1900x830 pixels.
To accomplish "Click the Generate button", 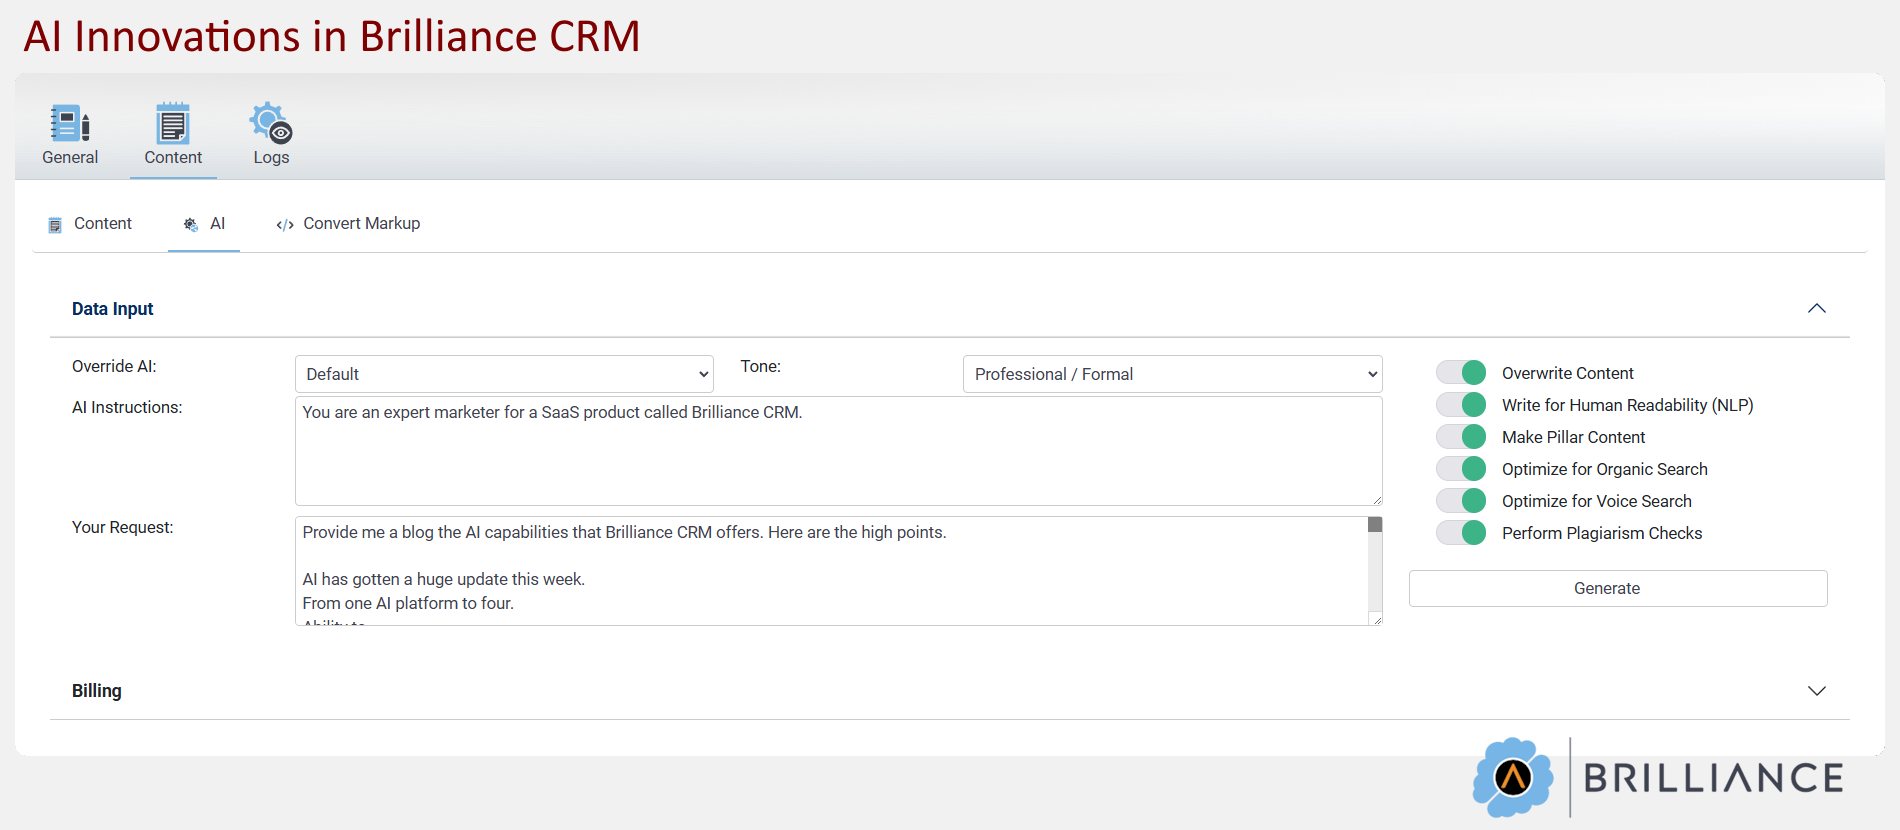I will (x=1618, y=588).
